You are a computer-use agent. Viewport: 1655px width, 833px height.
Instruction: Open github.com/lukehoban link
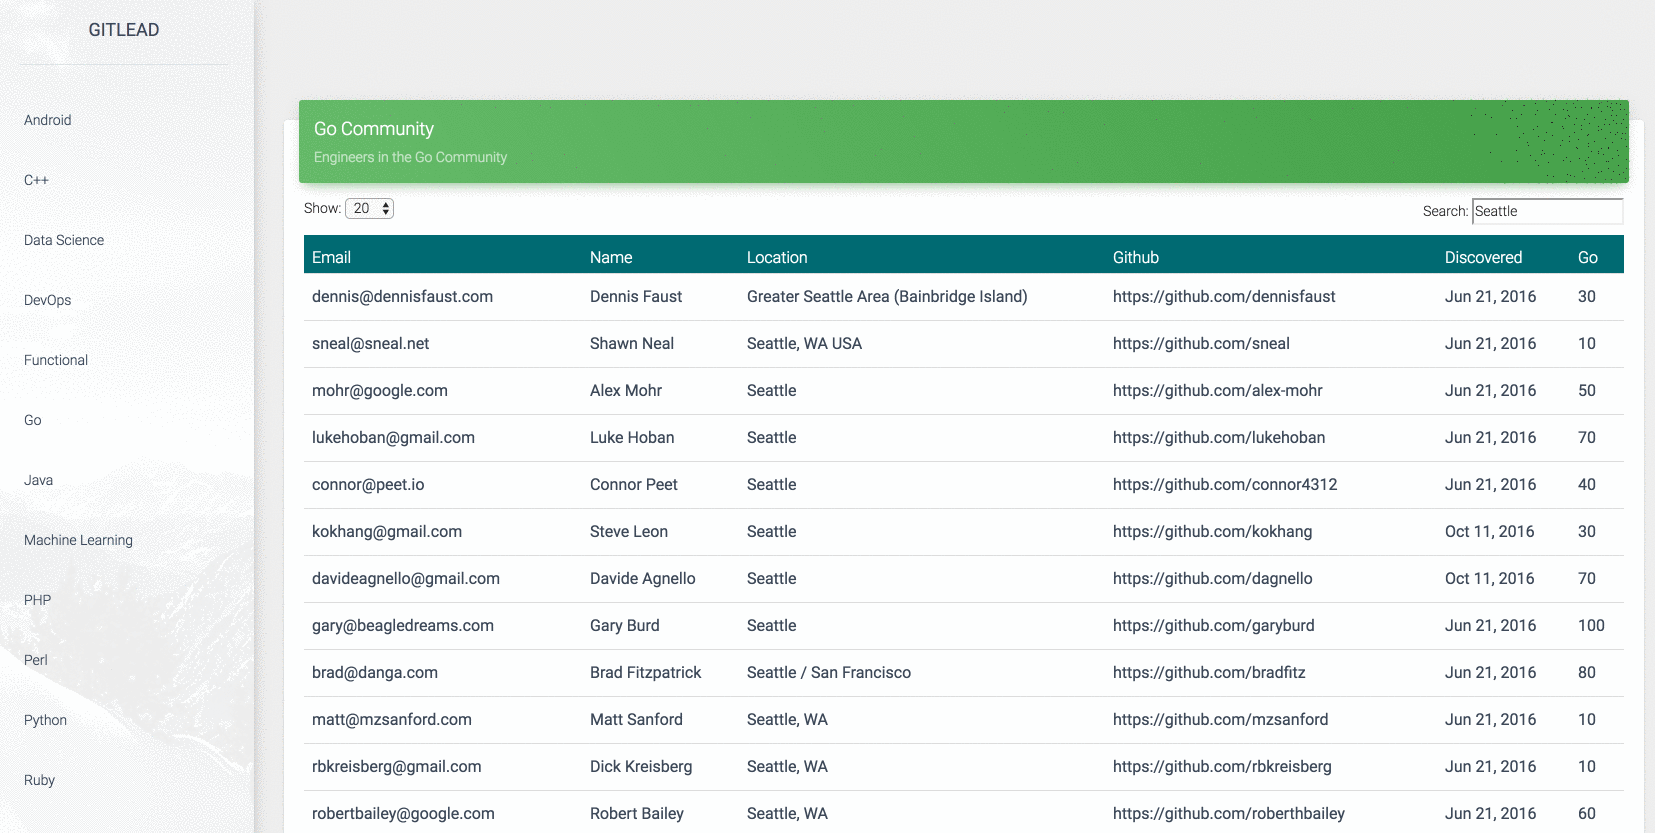(x=1219, y=438)
